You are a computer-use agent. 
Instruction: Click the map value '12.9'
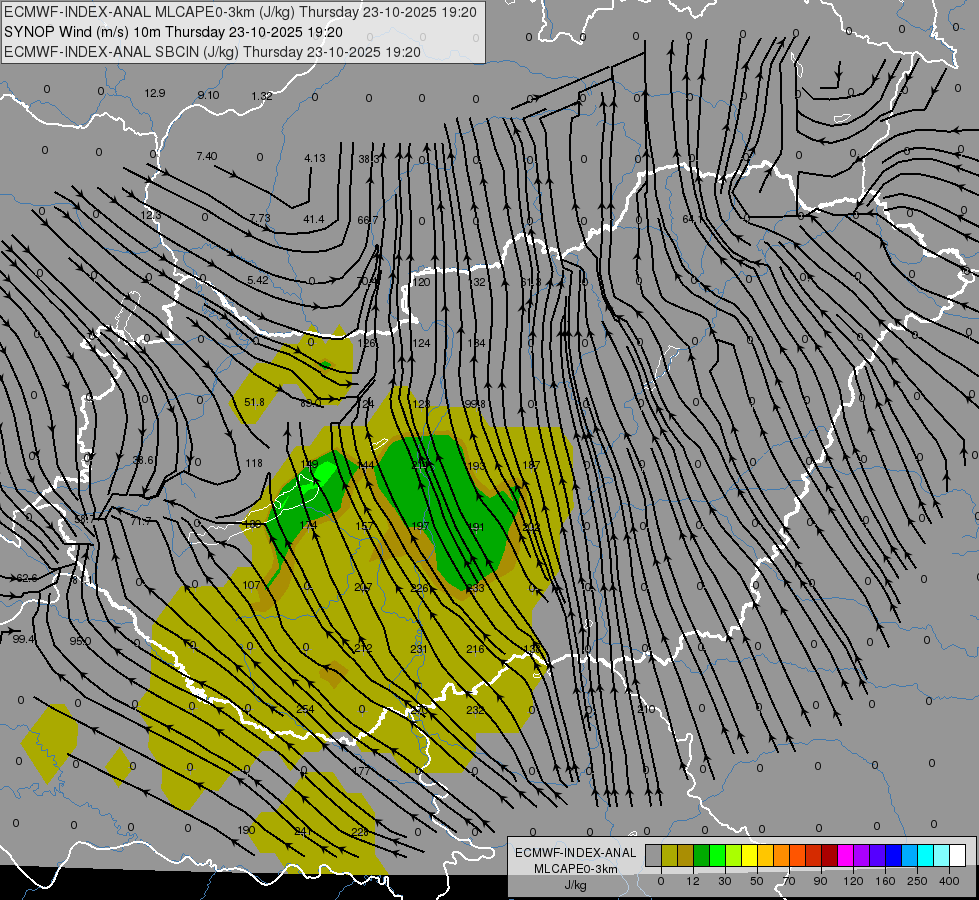155,93
